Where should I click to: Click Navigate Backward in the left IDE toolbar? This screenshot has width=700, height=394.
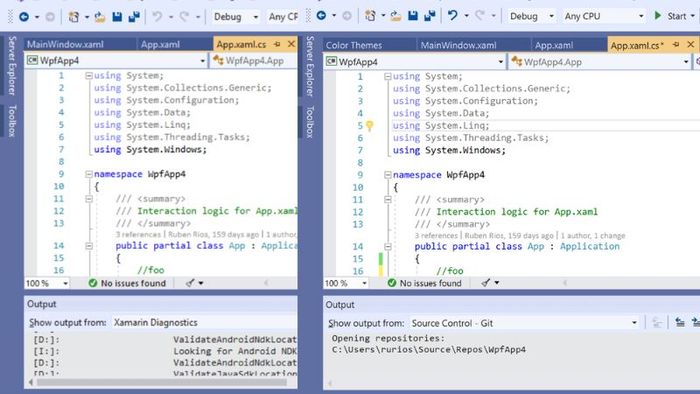24,17
